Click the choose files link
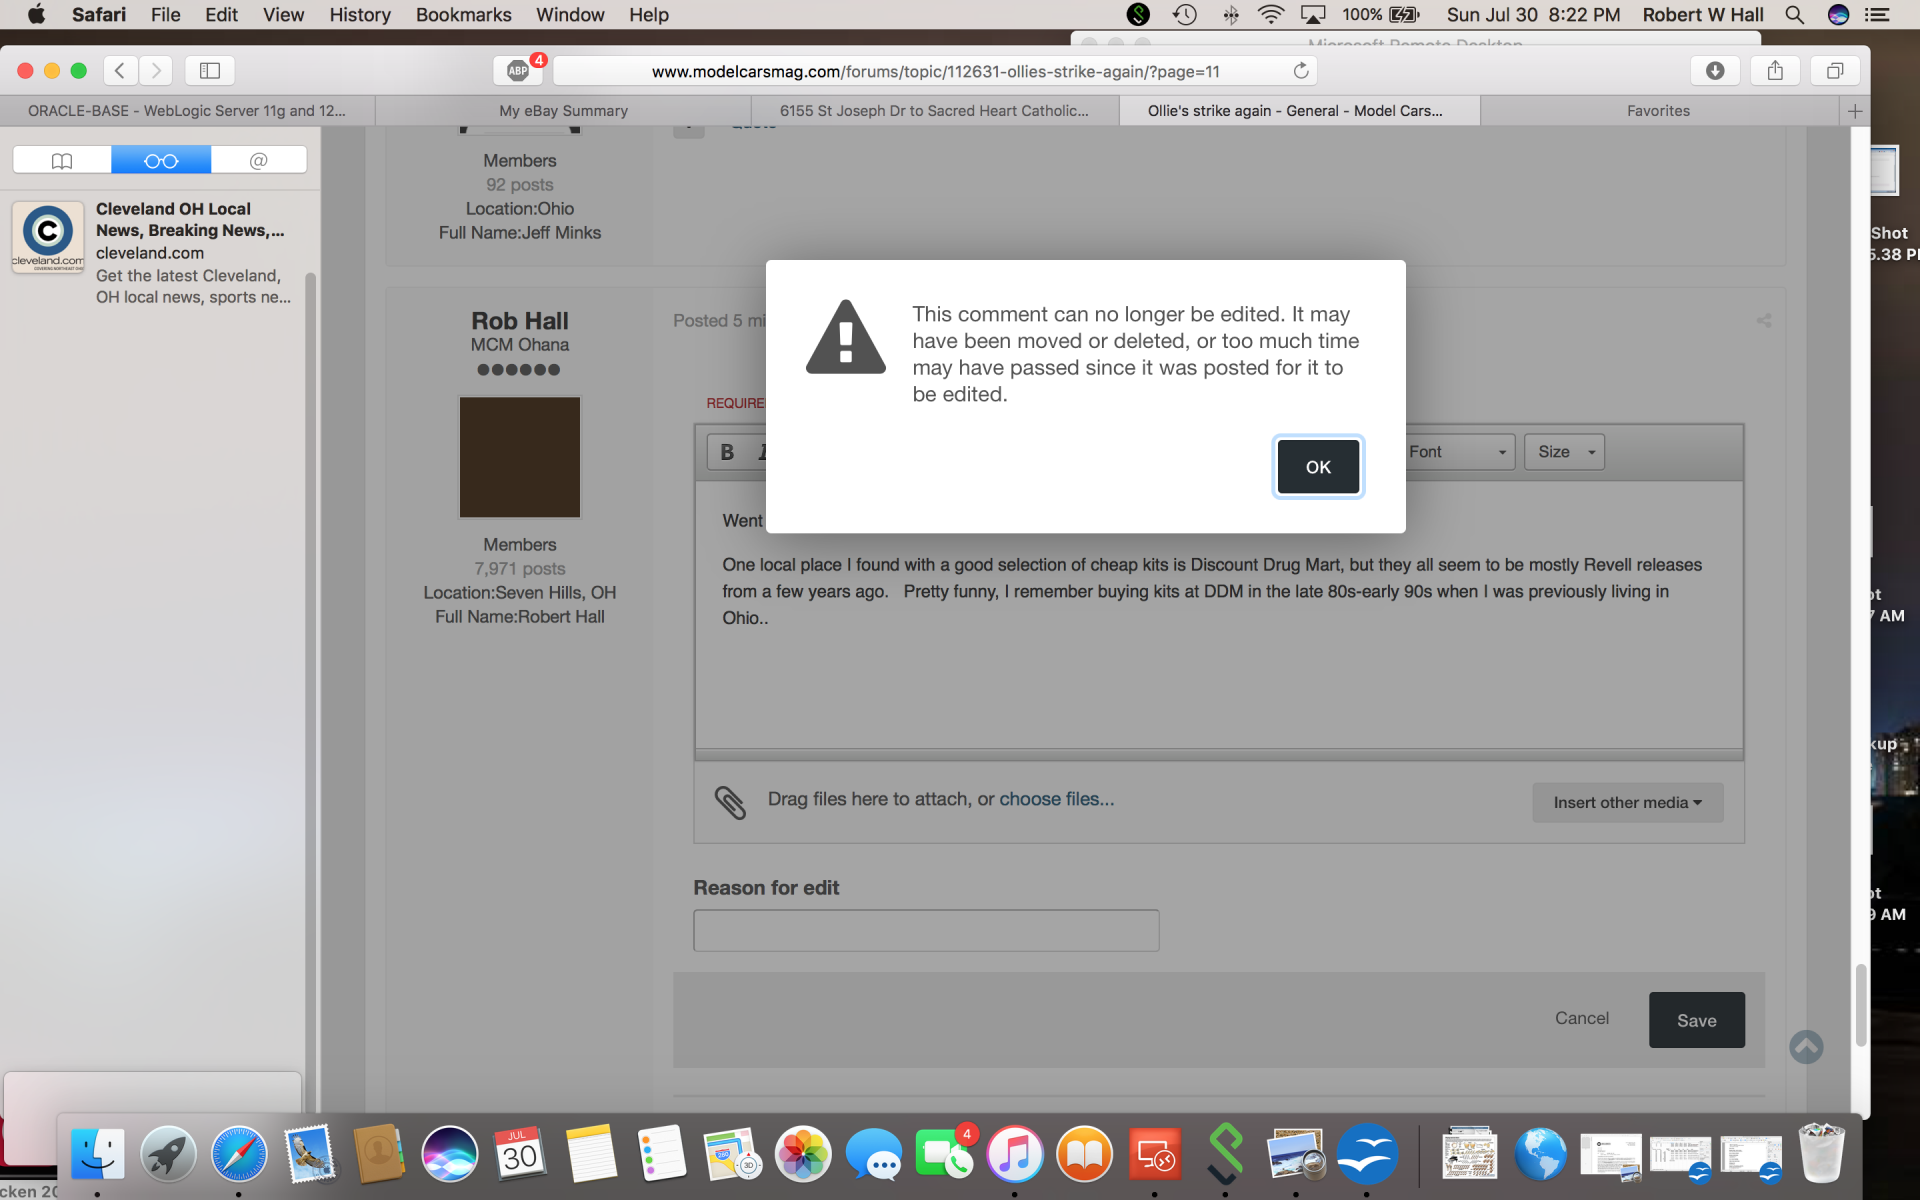The width and height of the screenshot is (1920, 1200). pyautogui.click(x=1056, y=799)
